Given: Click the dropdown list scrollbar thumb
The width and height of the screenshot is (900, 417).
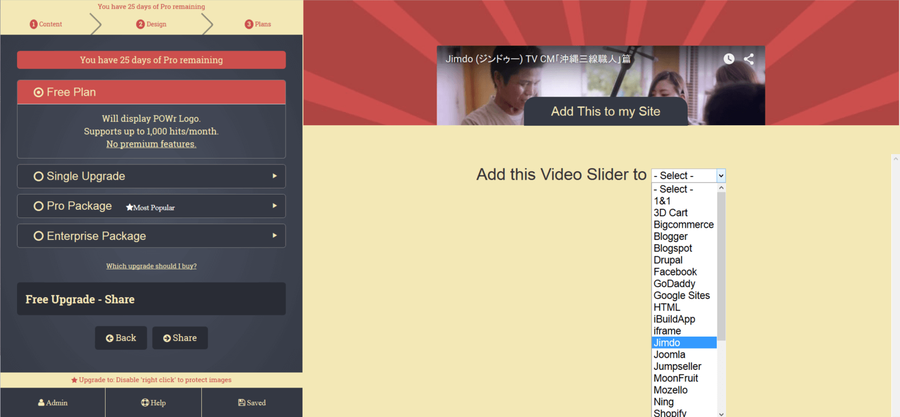Looking at the screenshot, I should pos(721,267).
